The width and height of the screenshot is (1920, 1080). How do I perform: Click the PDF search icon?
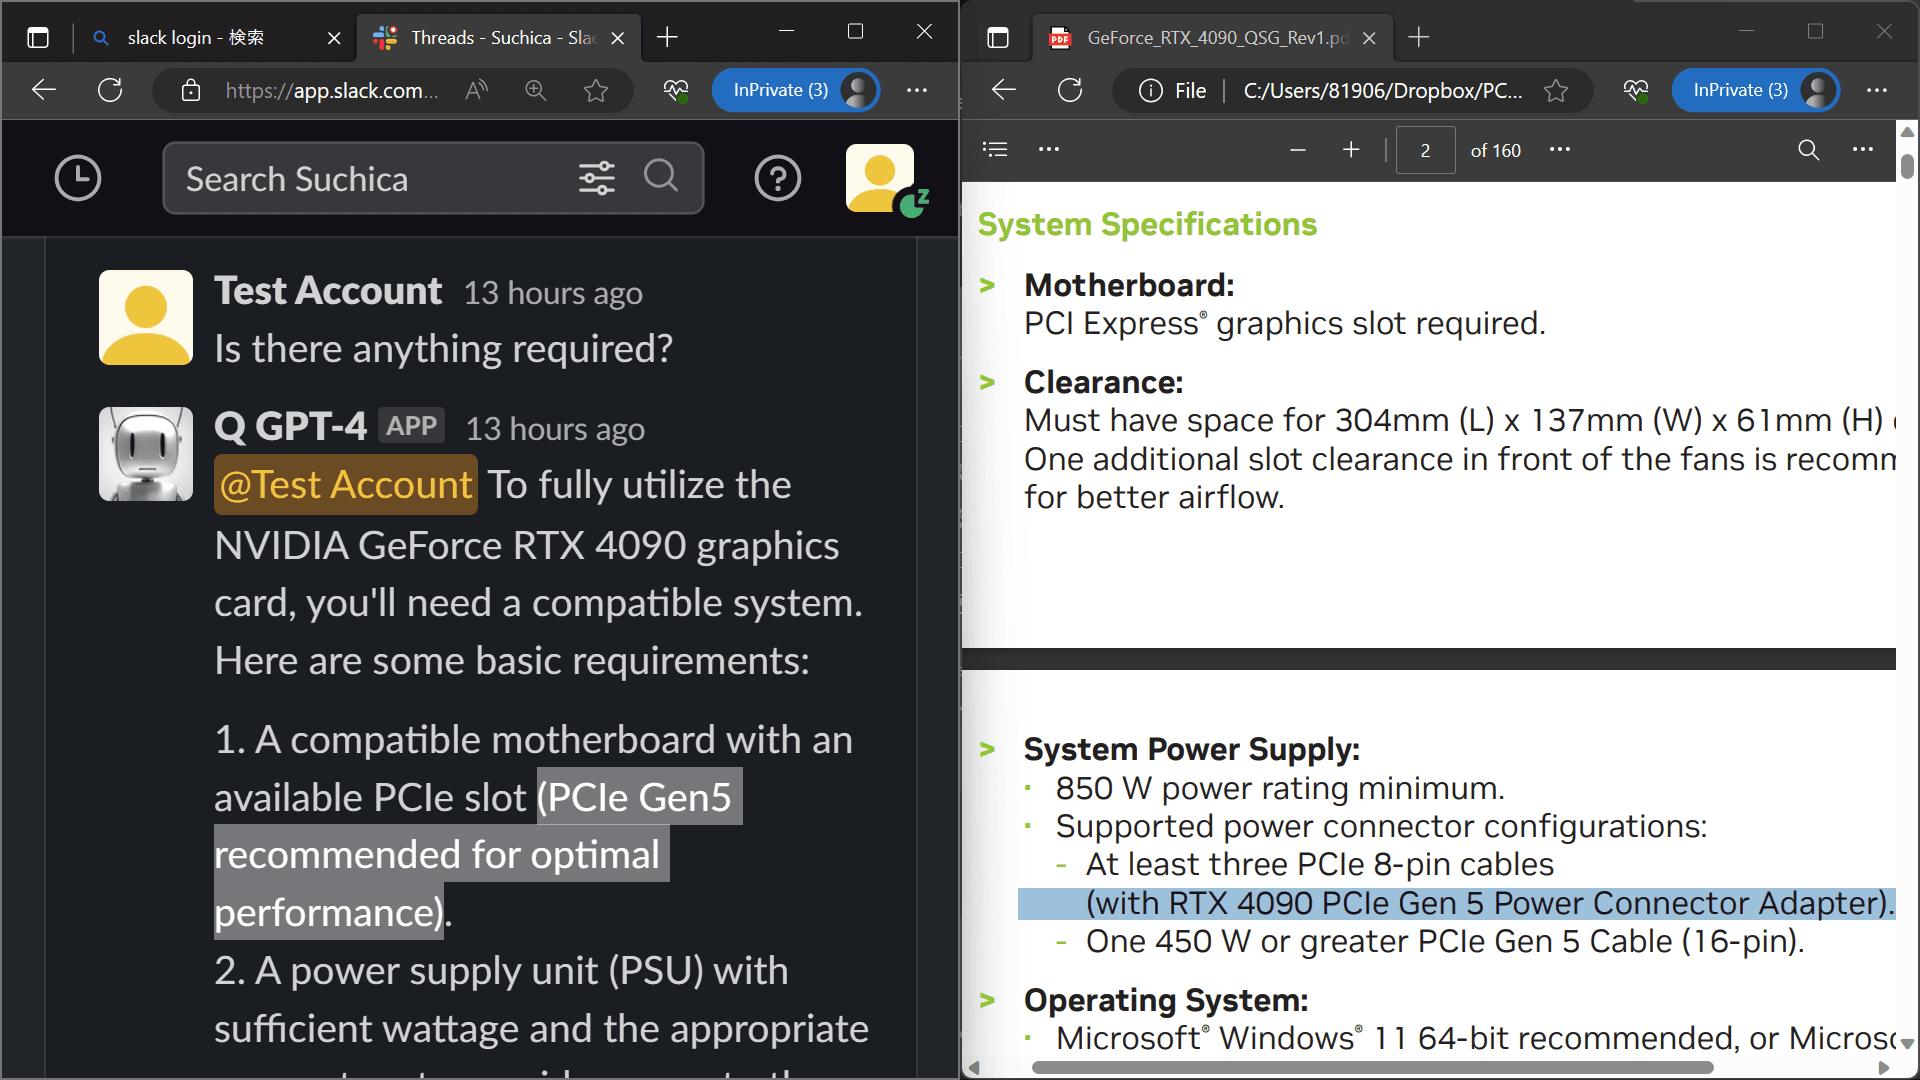(1808, 149)
